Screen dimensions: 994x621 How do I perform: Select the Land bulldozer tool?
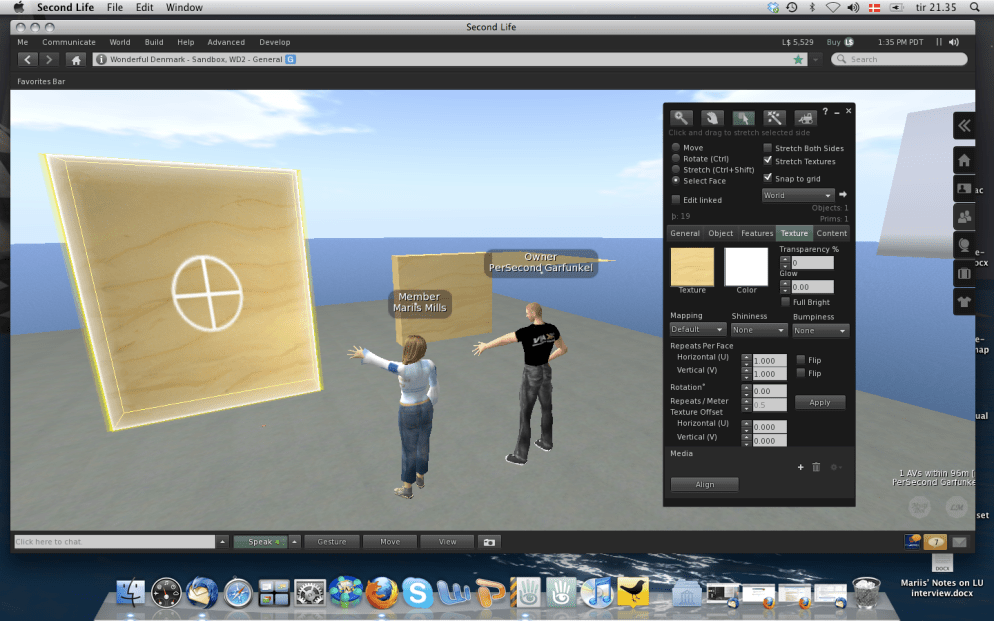point(804,118)
